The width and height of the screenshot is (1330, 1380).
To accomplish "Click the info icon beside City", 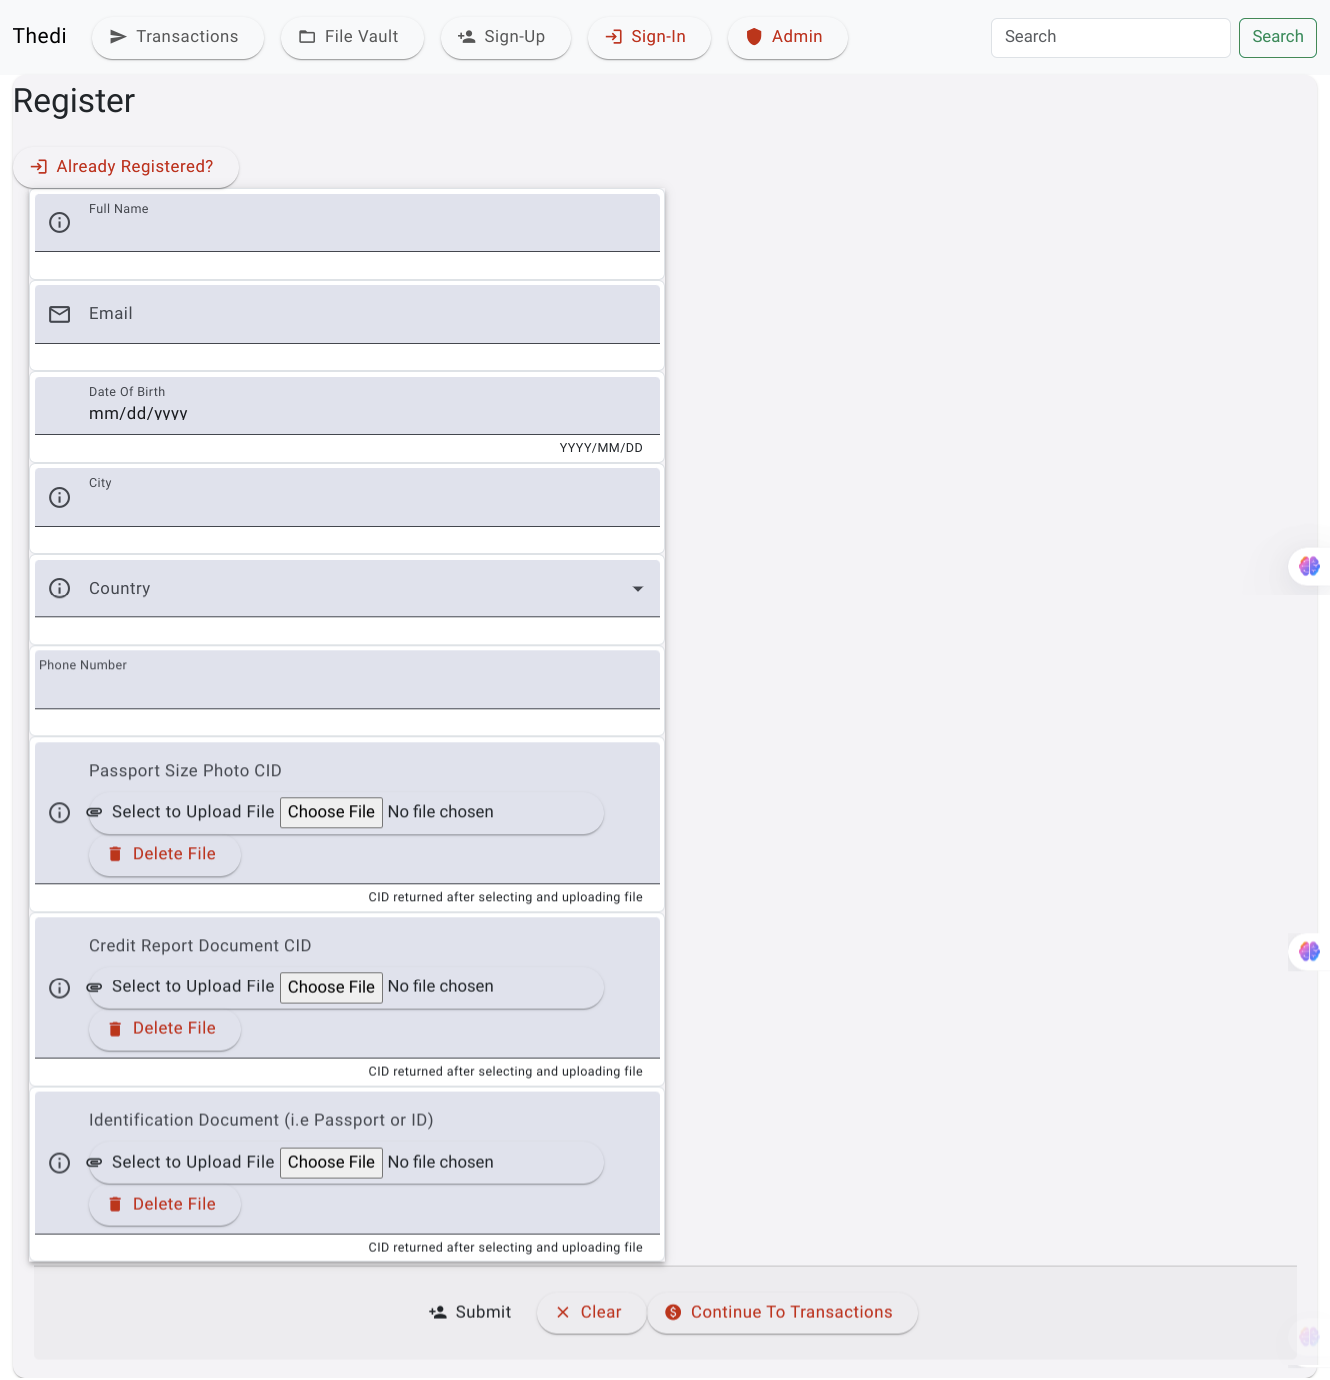I will point(60,497).
